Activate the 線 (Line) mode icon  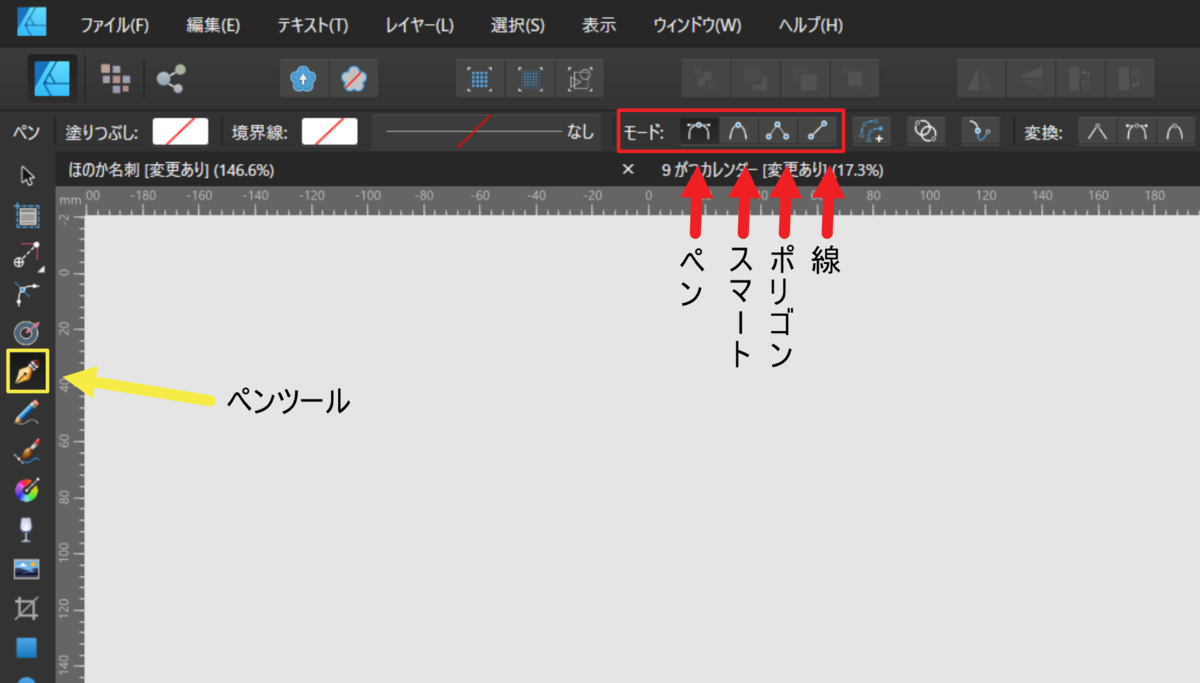point(818,130)
